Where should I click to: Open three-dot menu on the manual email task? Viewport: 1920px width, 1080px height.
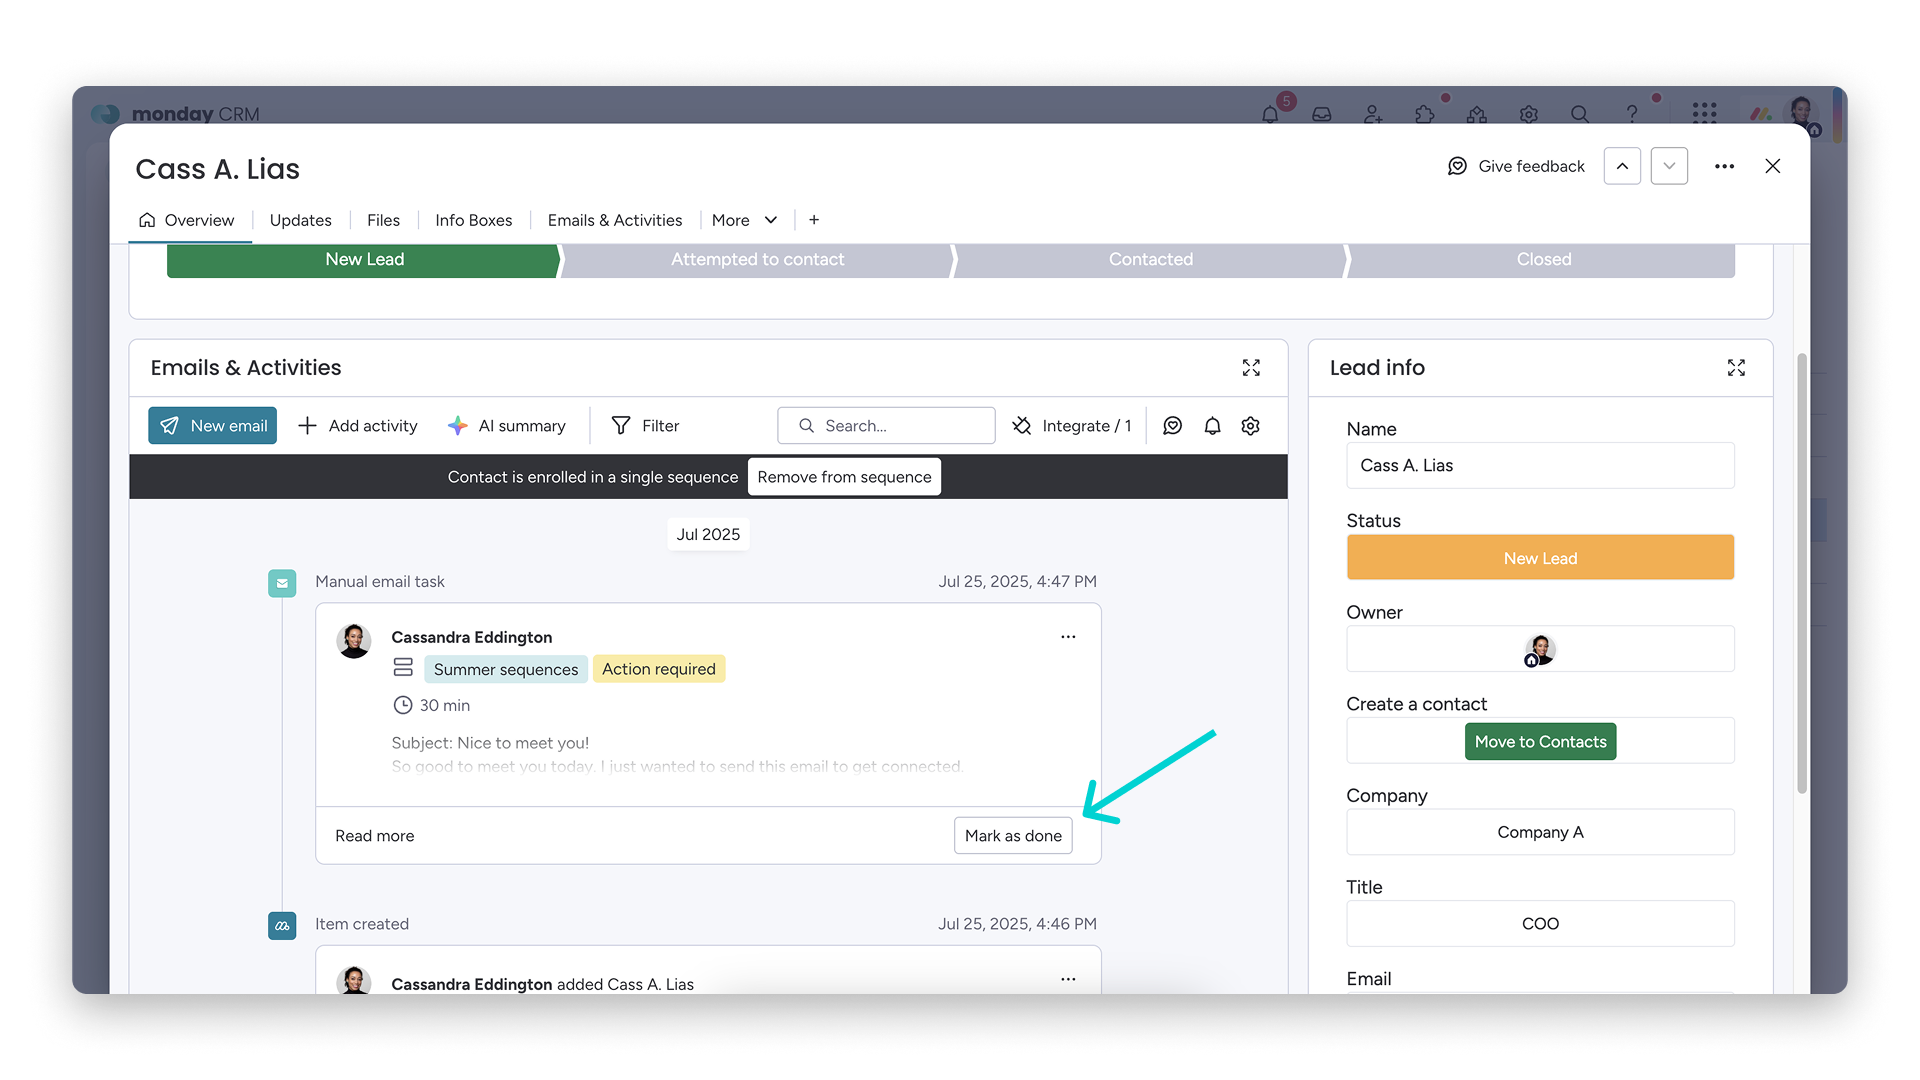pos(1068,637)
